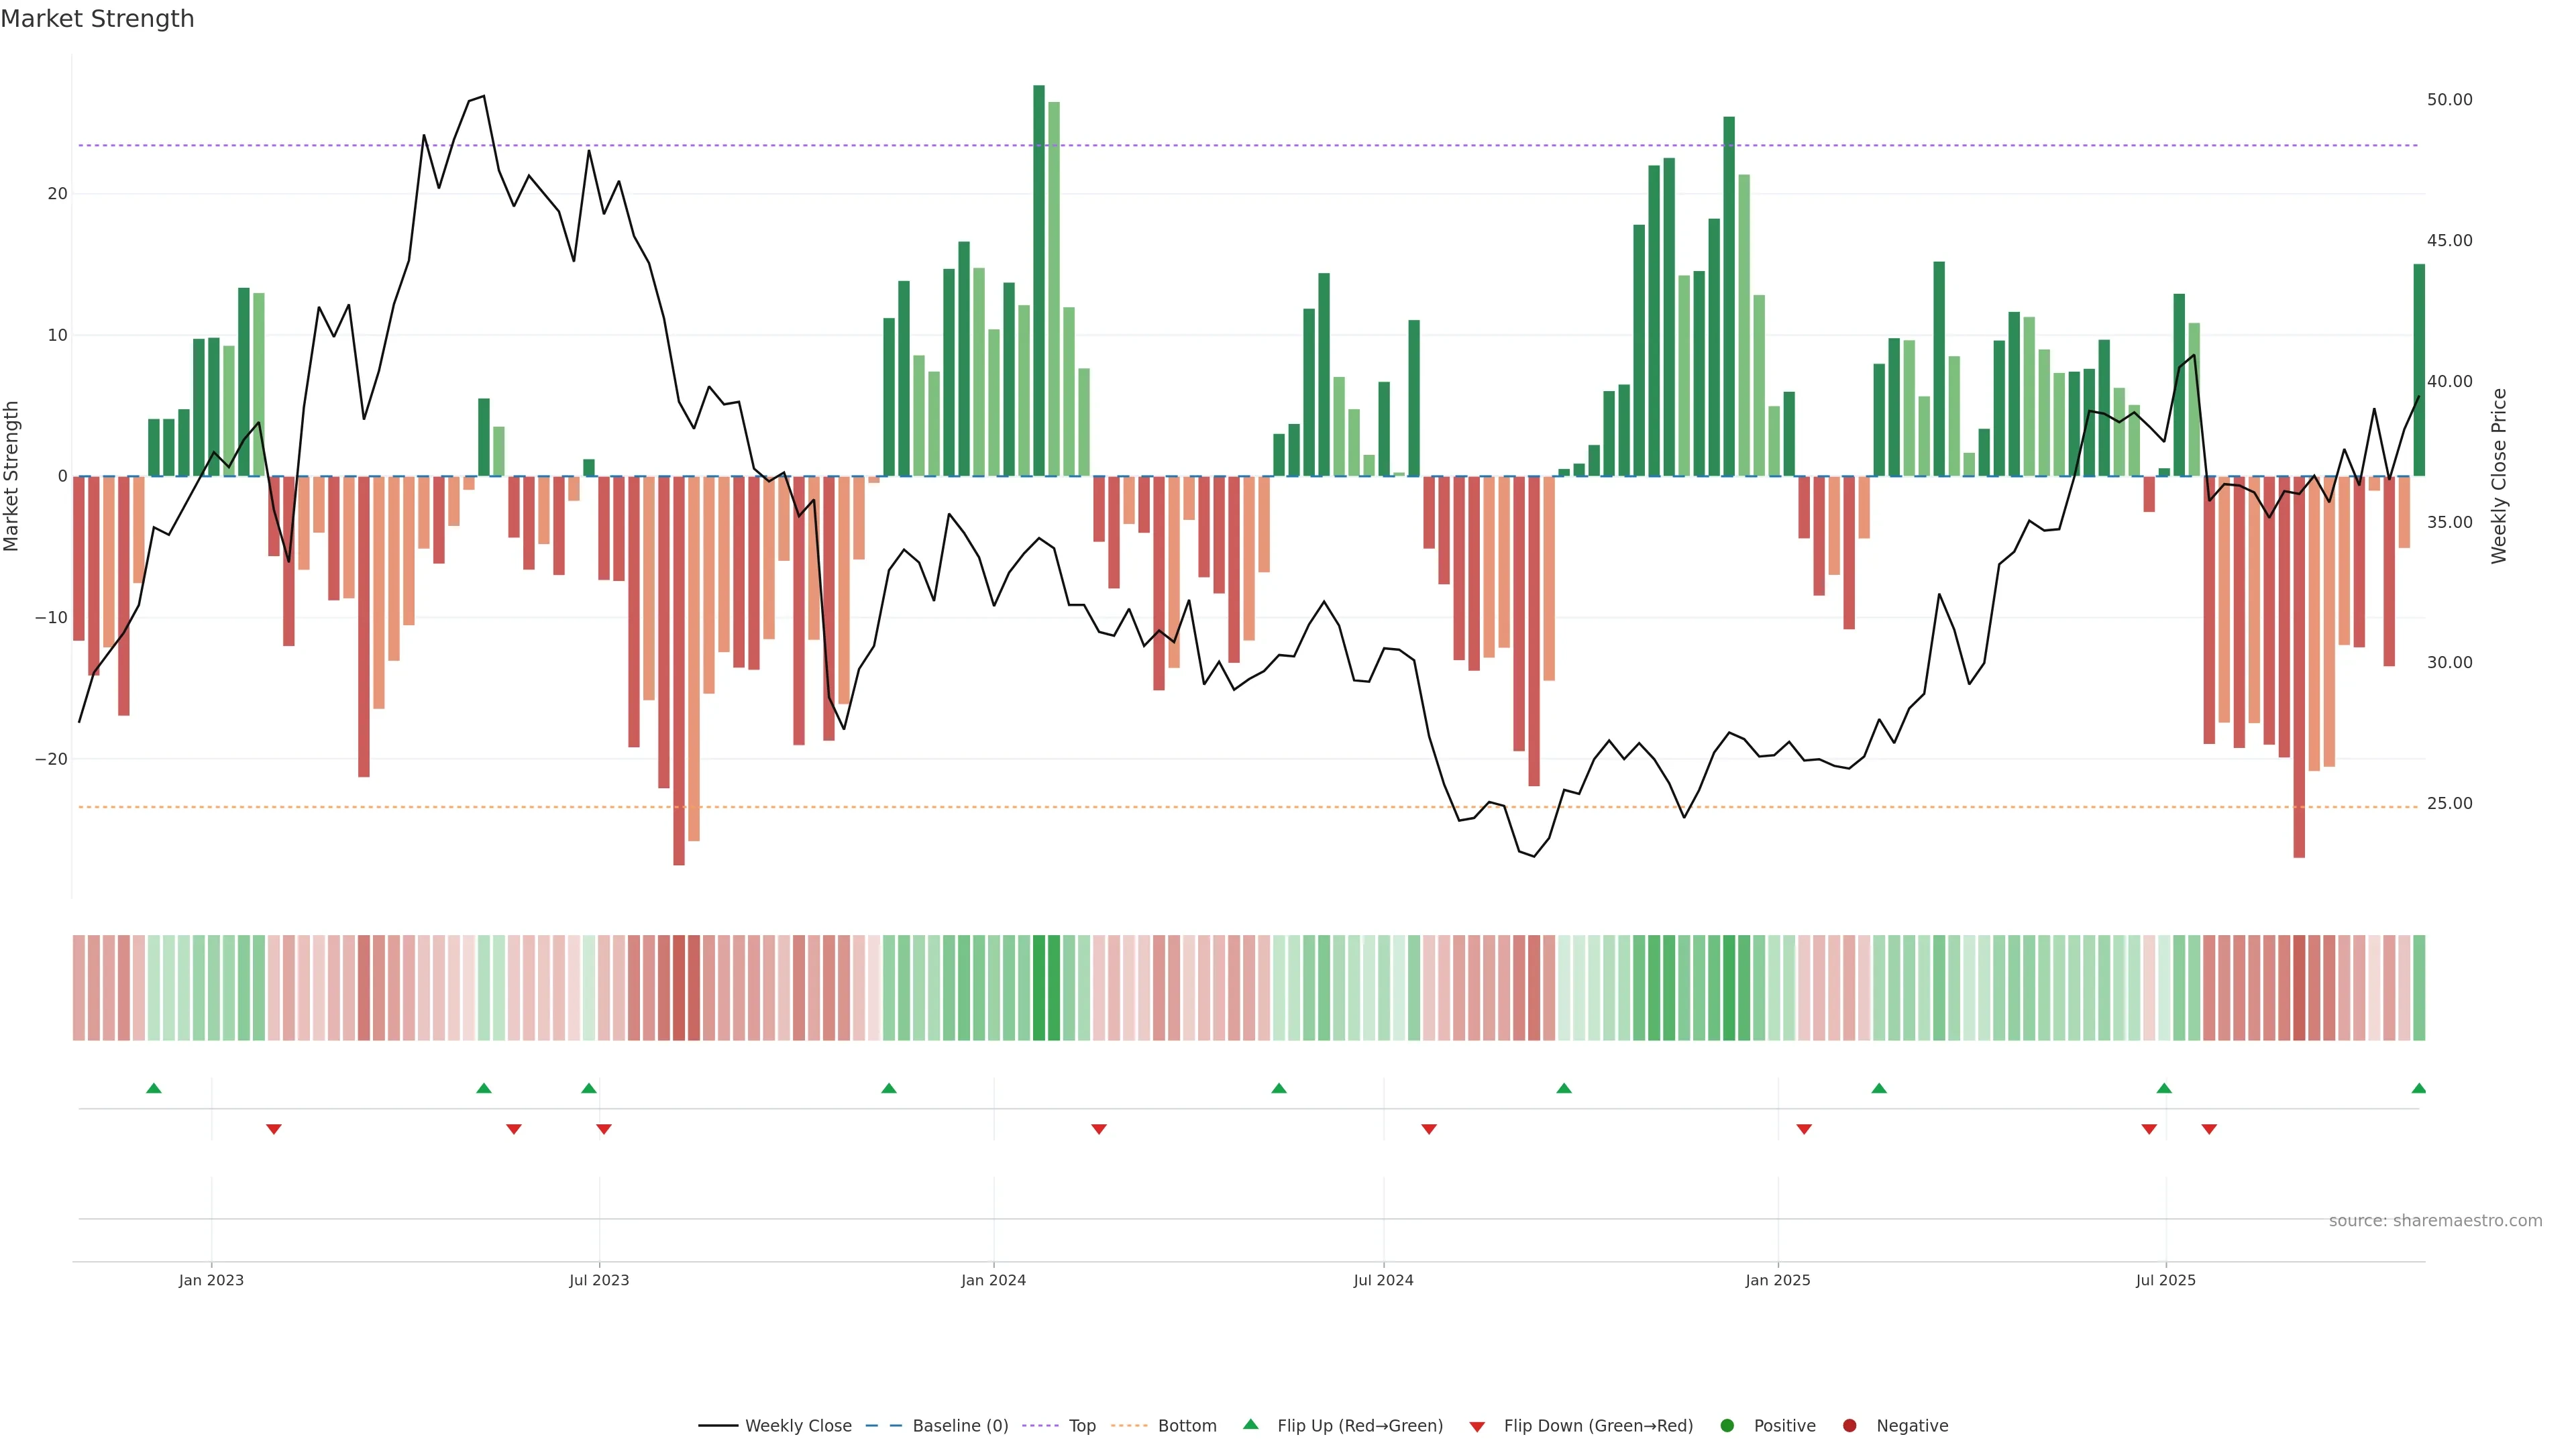The image size is (2576, 1449).
Task: Click the green Flip Up triangle in the legend
Action: click(x=1250, y=1424)
